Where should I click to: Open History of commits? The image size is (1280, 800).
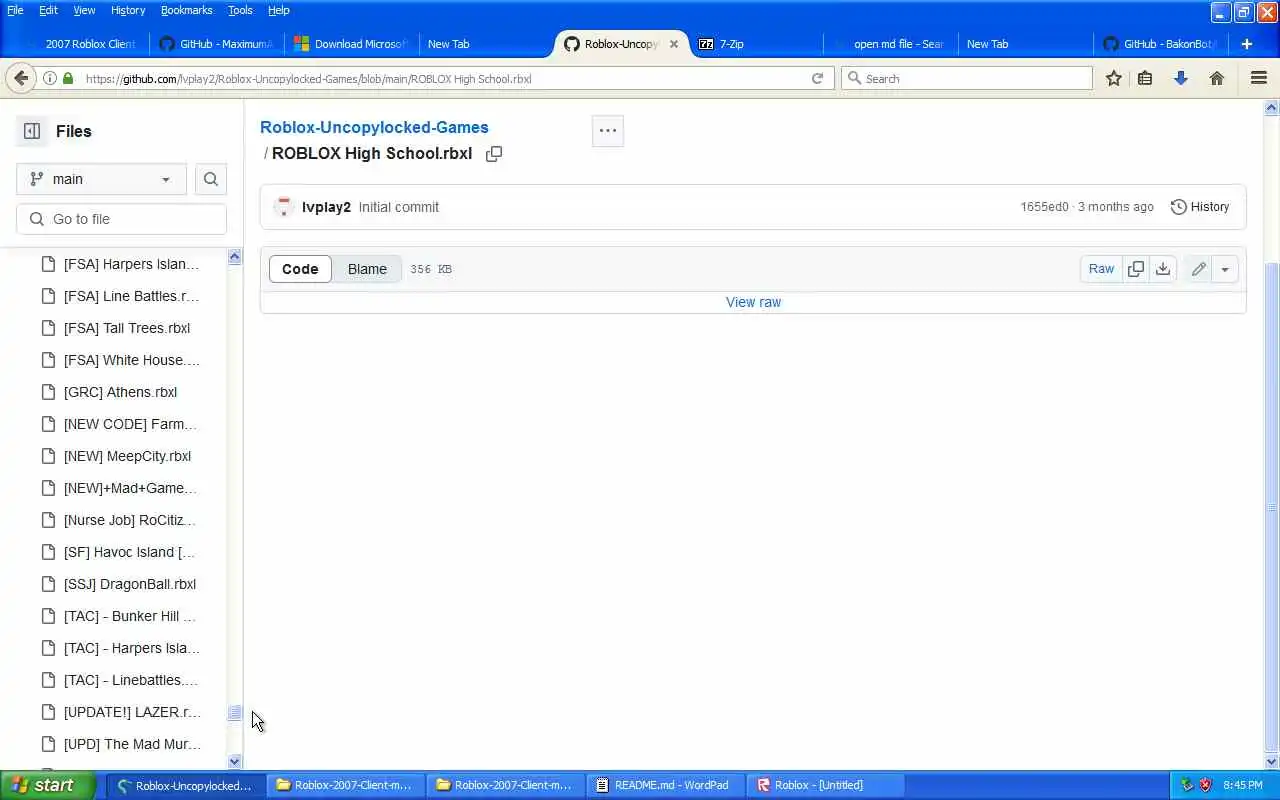(1200, 207)
